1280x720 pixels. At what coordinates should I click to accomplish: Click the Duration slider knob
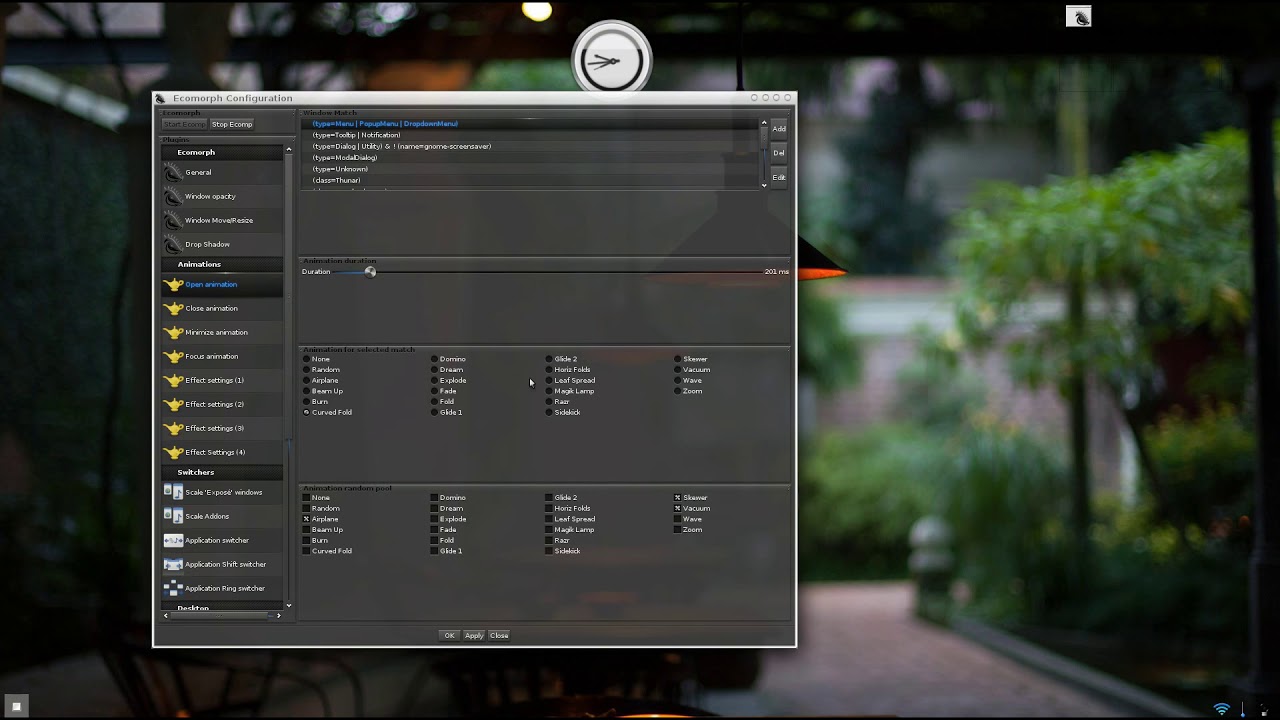pyautogui.click(x=370, y=272)
